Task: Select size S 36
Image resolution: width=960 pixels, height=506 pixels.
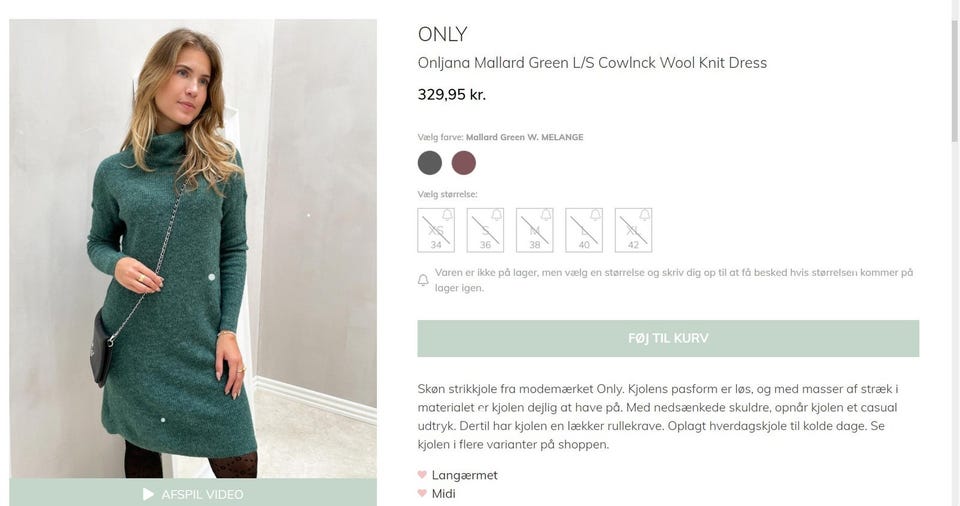Action: (485, 231)
